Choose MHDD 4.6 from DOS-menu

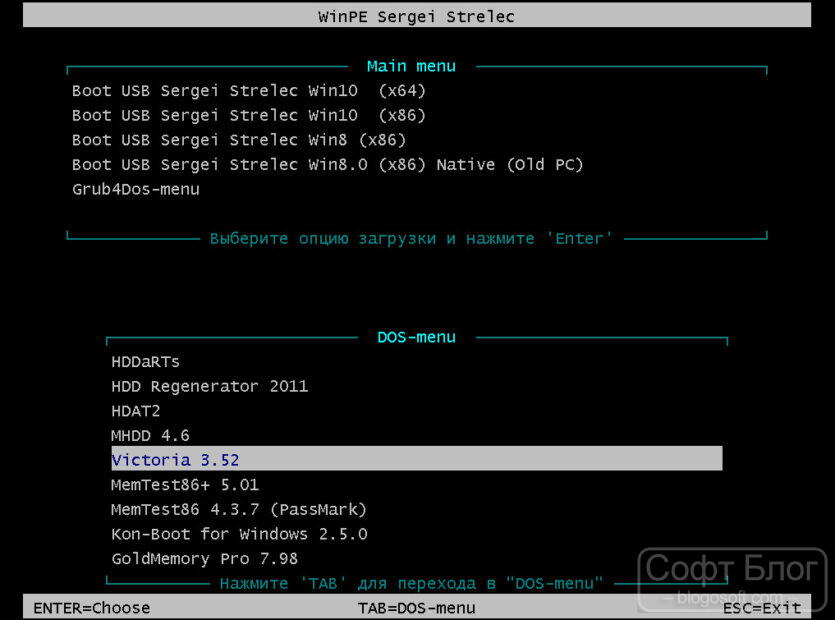151,436
